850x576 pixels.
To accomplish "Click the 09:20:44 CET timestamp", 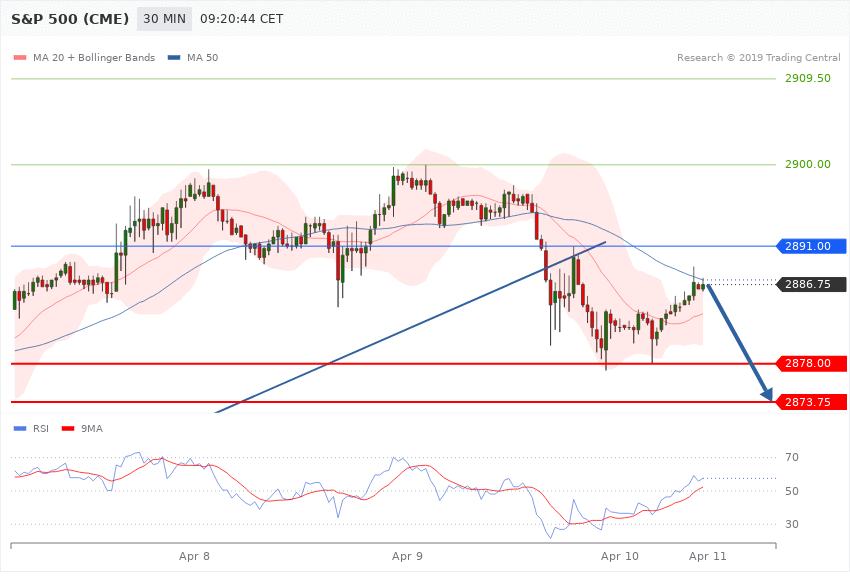I will pyautogui.click(x=242, y=19).
